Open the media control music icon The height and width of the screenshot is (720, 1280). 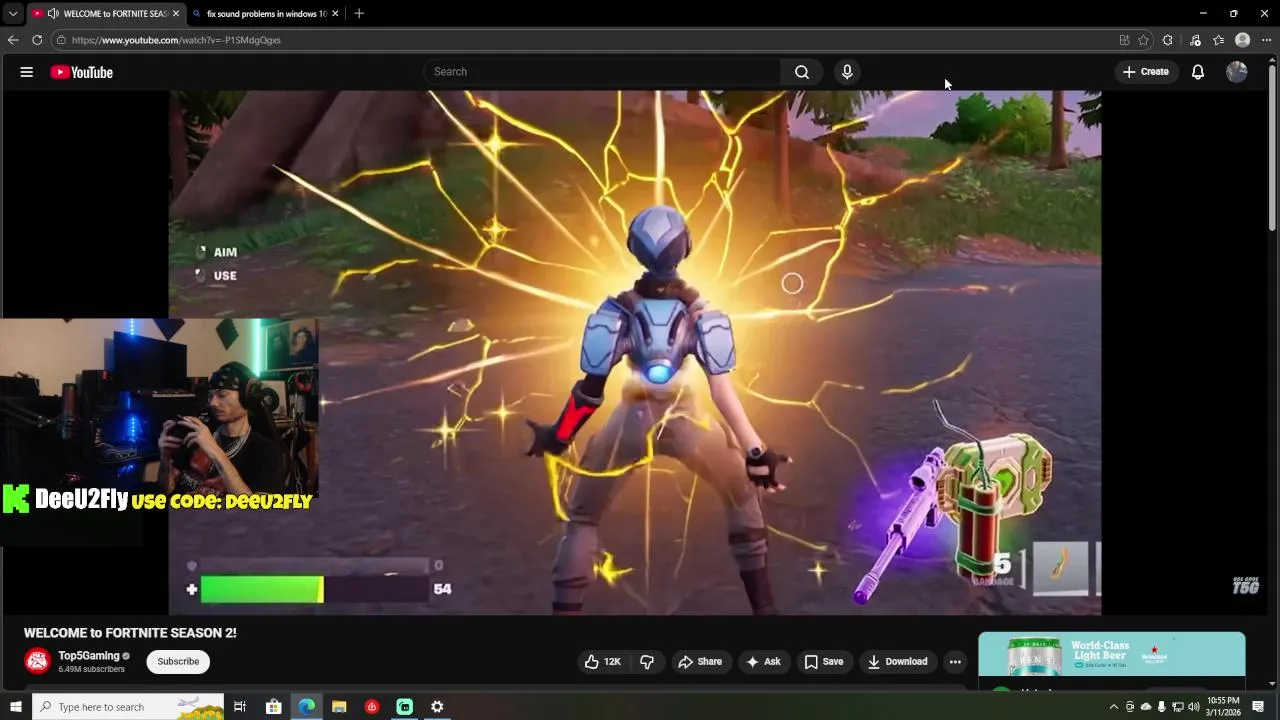pyautogui.click(x=1195, y=40)
